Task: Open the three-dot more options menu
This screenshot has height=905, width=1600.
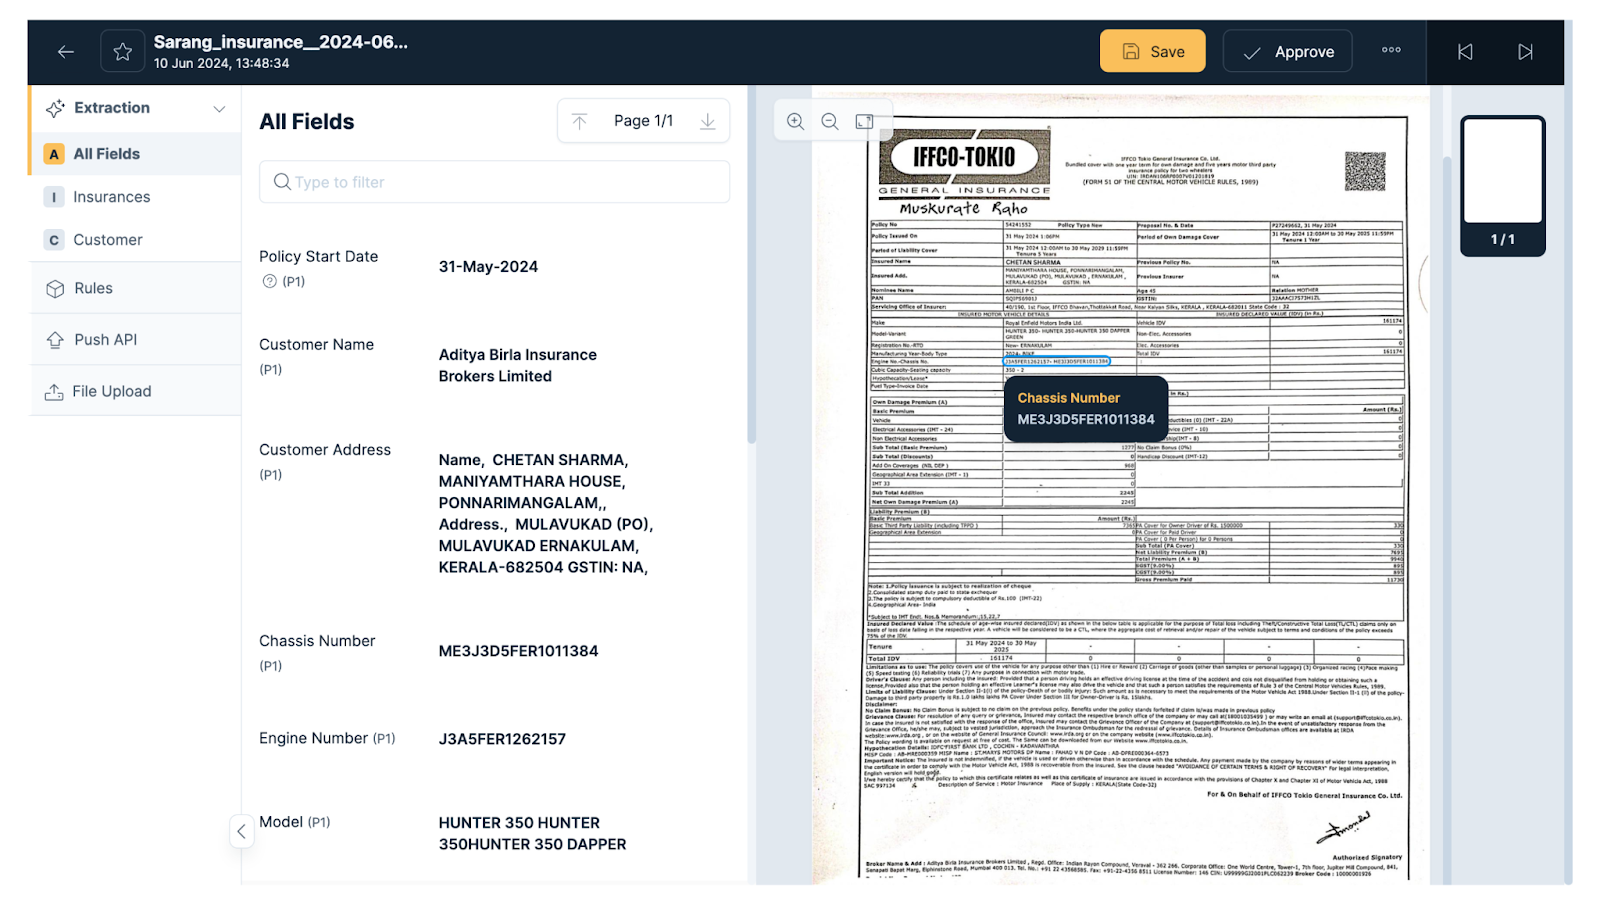Action: coord(1391,50)
